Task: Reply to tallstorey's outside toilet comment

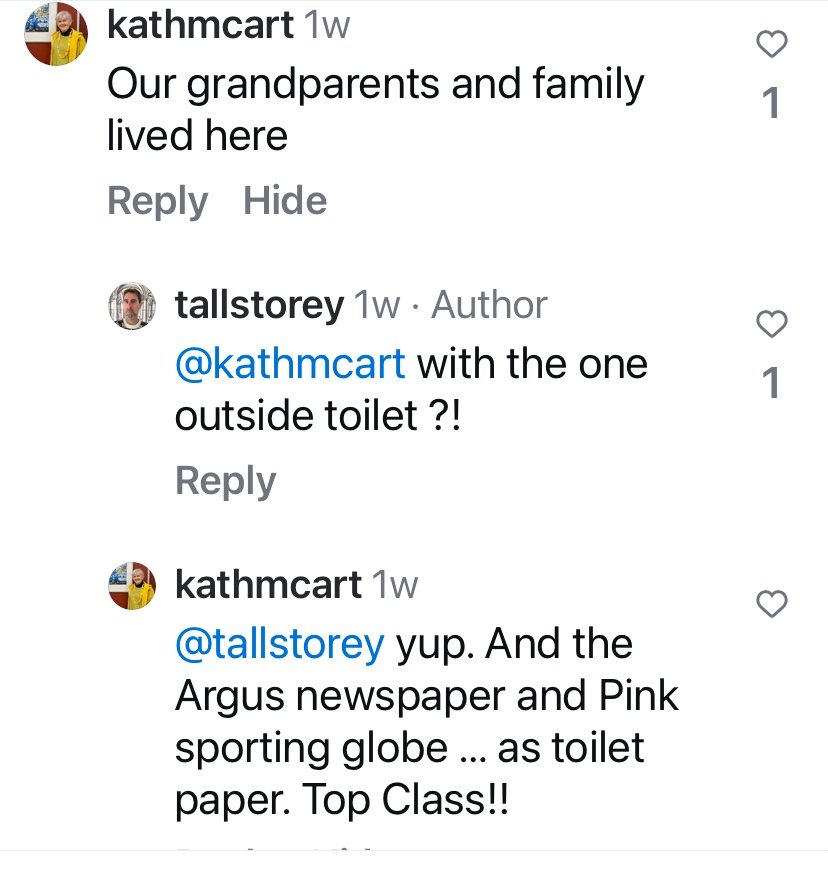Action: tap(225, 481)
